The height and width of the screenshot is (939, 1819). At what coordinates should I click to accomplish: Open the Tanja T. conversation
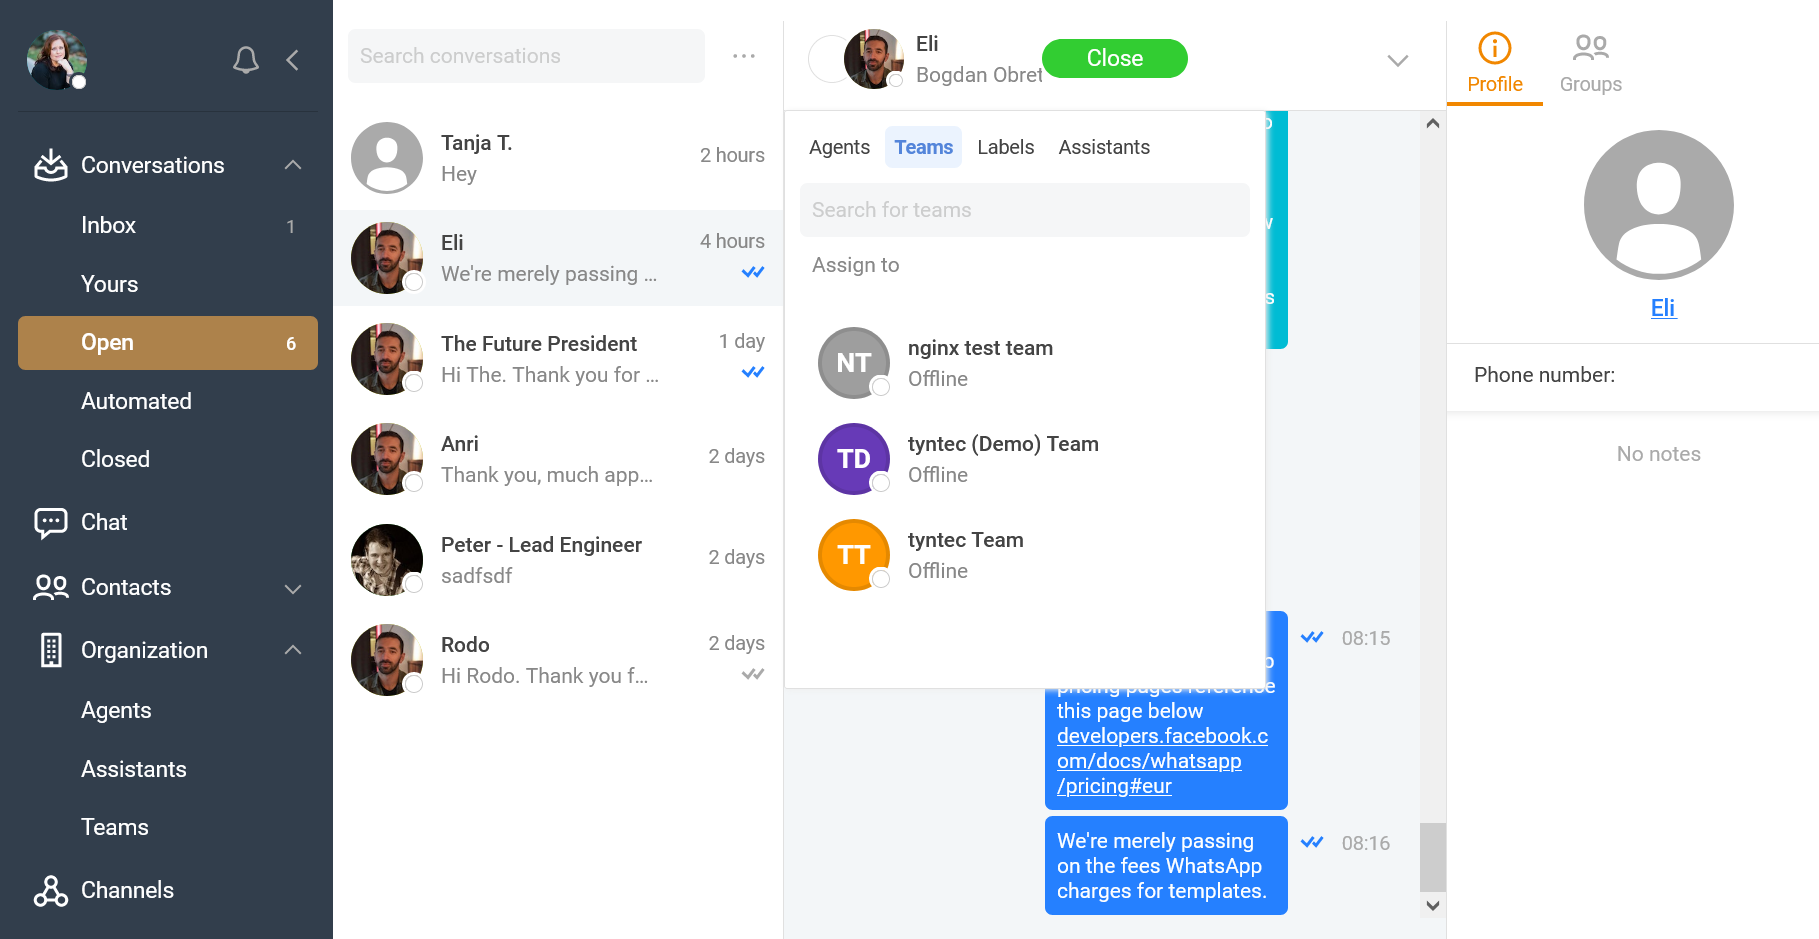click(557, 158)
